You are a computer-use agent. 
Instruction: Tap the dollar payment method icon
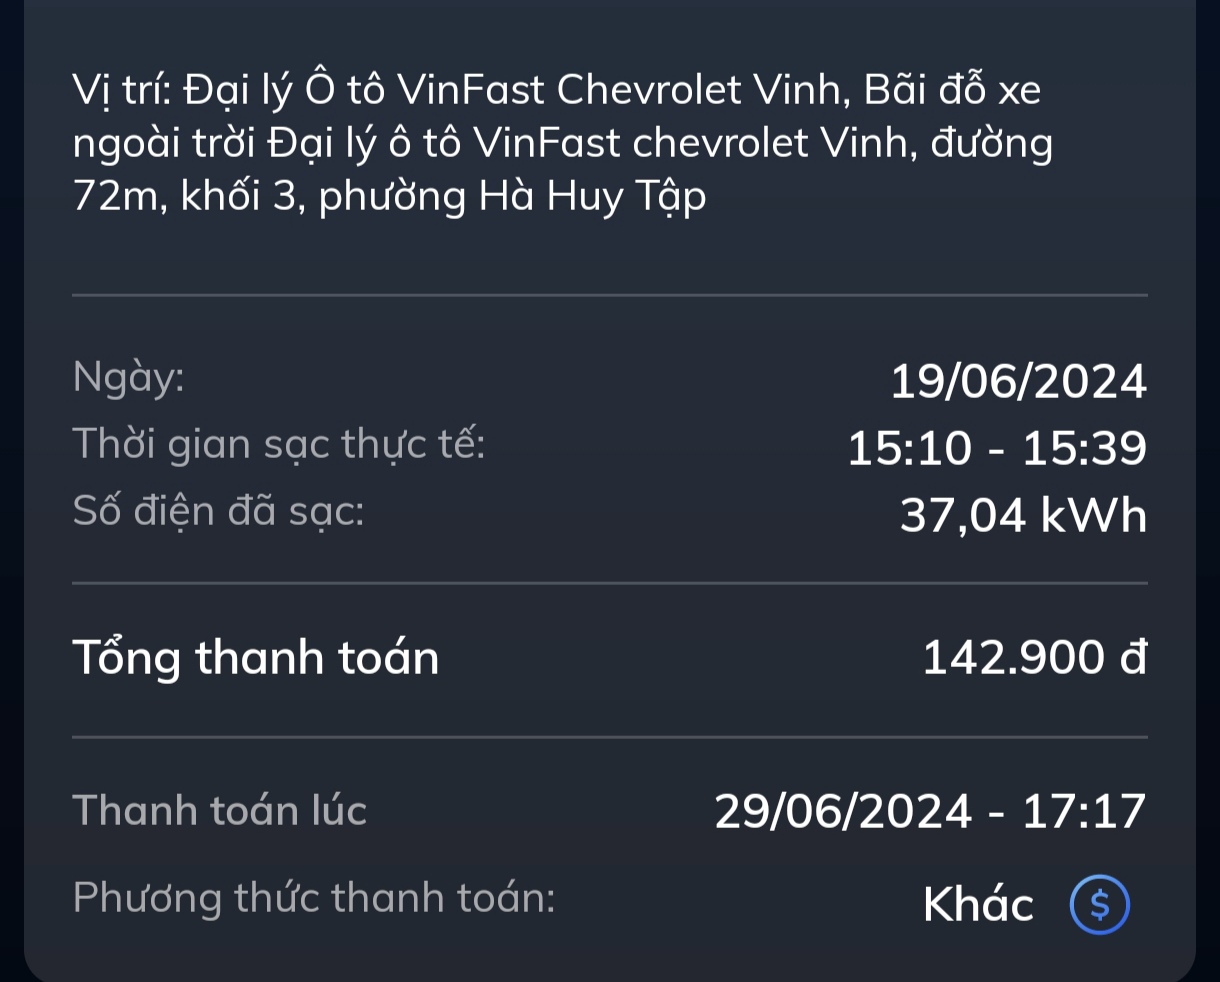[x=1099, y=905]
